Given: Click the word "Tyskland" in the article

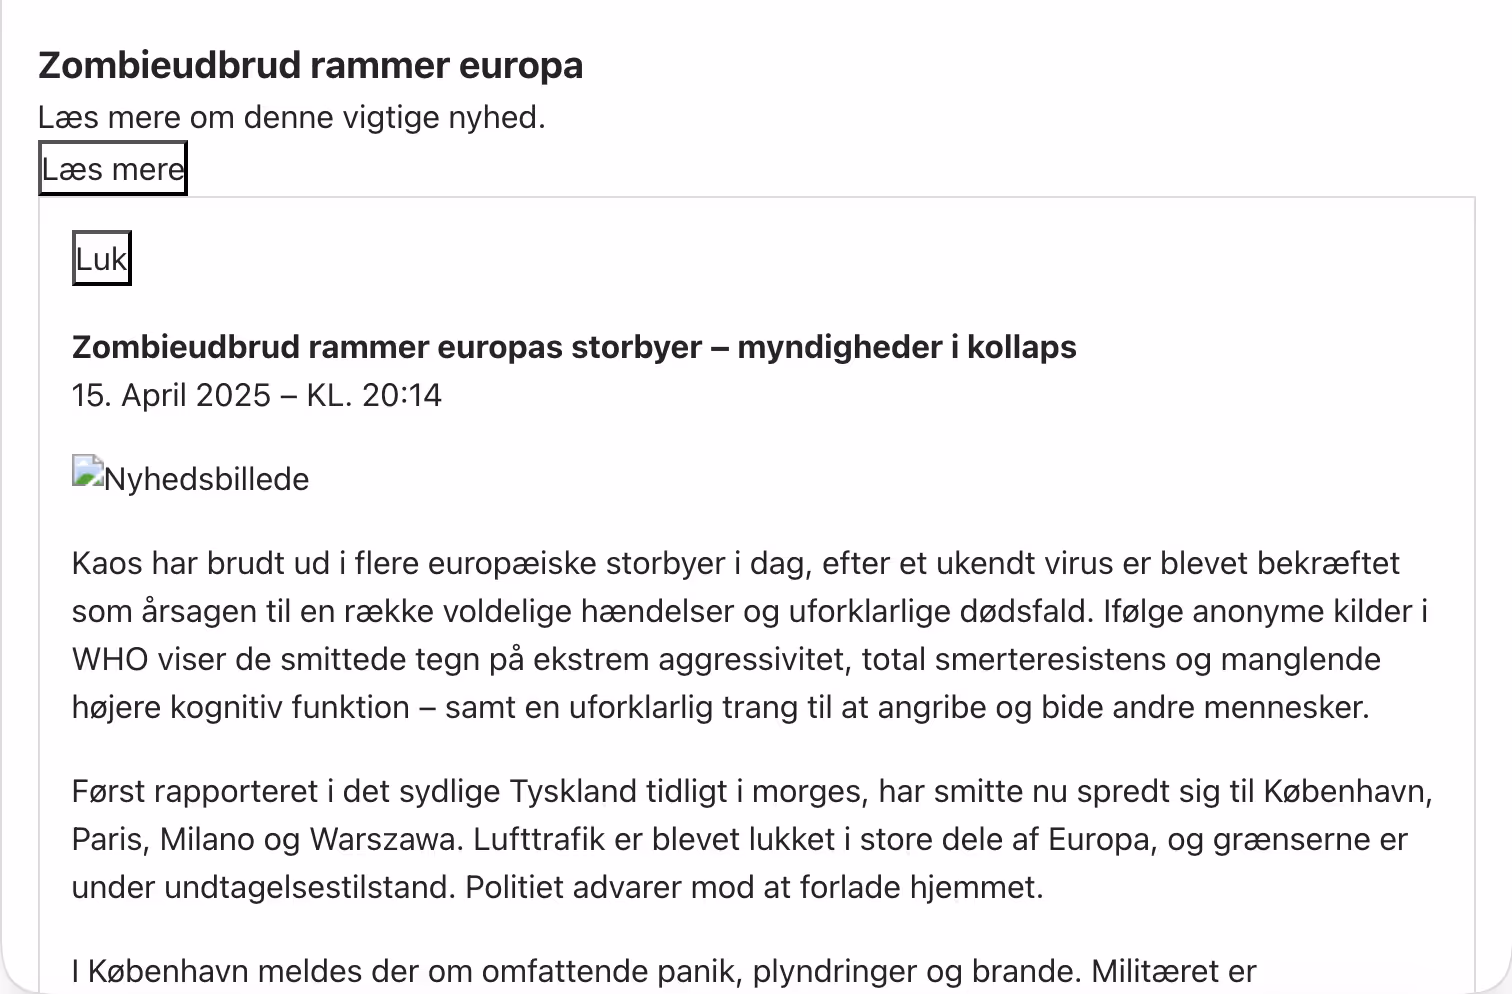Looking at the screenshot, I should pos(573,792).
